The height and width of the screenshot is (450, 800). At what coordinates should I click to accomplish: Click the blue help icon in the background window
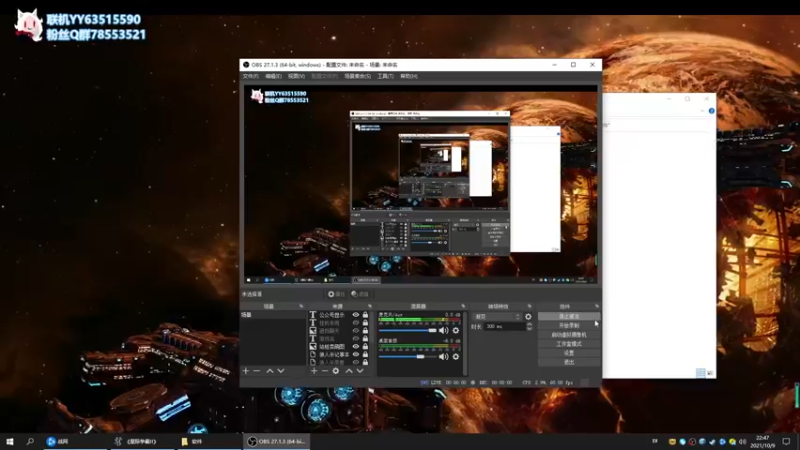point(711,111)
